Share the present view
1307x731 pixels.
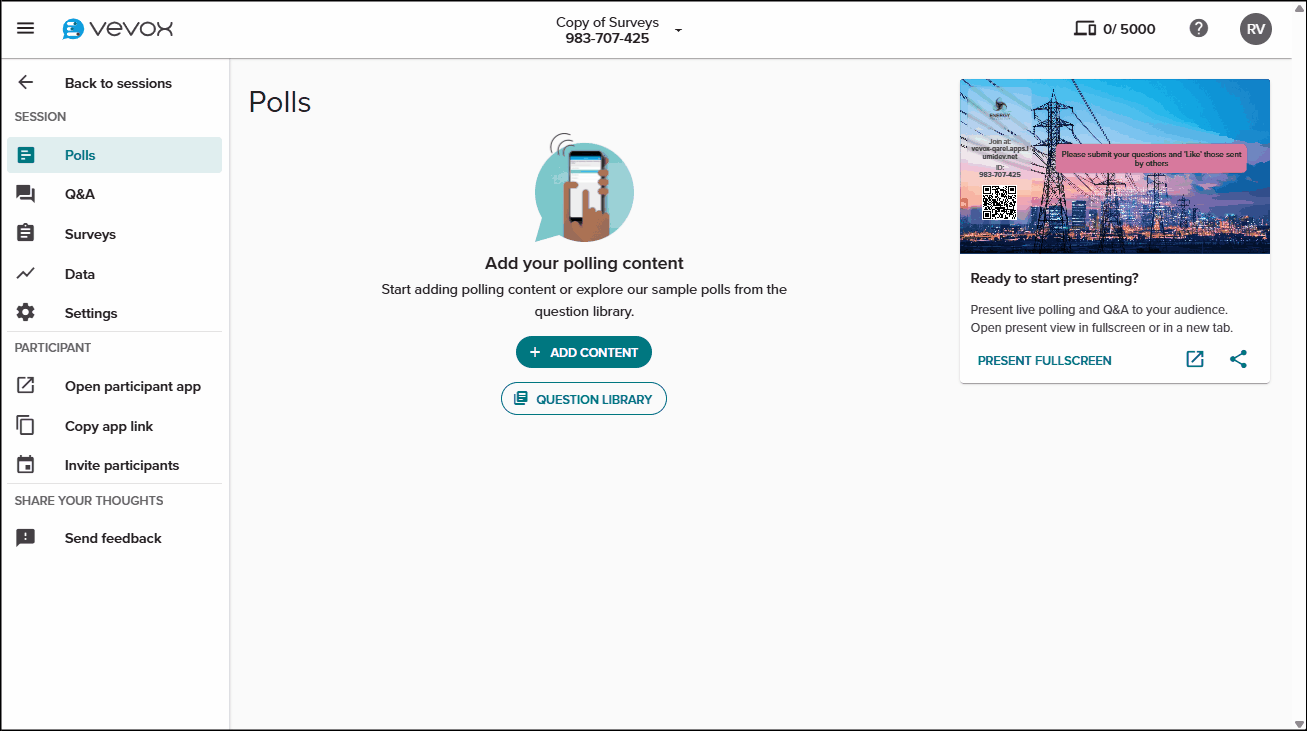[x=1238, y=359]
